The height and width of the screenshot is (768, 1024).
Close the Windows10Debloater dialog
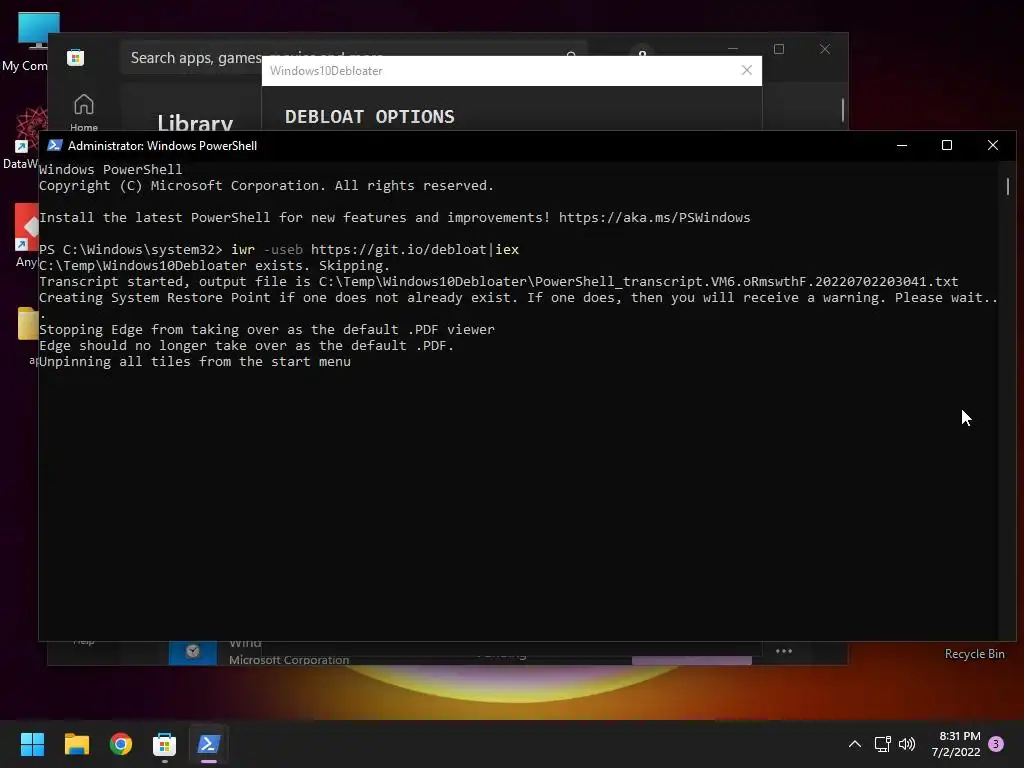(746, 71)
